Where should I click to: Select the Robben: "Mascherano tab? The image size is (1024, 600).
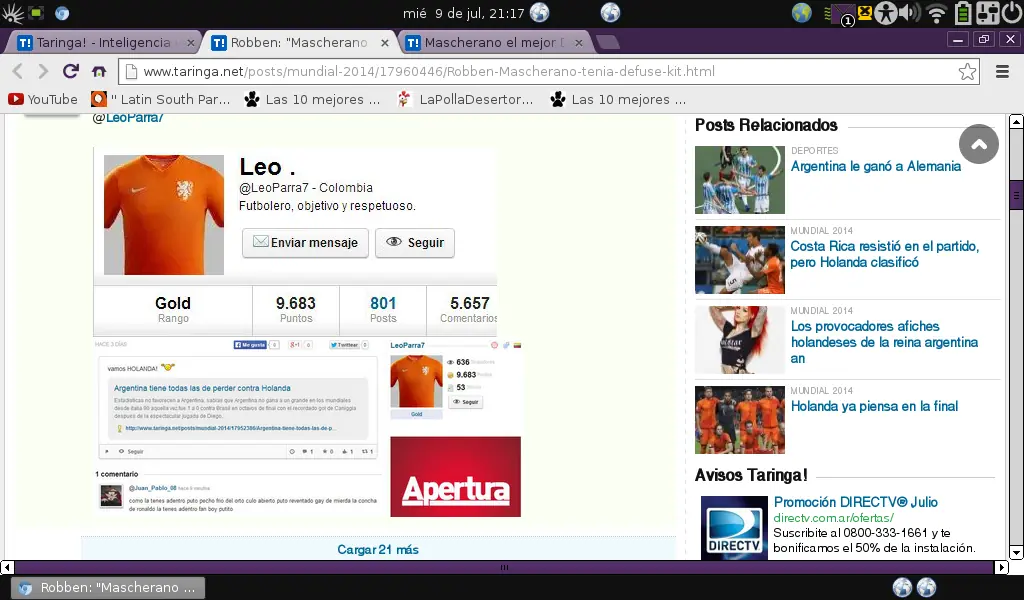[x=299, y=42]
